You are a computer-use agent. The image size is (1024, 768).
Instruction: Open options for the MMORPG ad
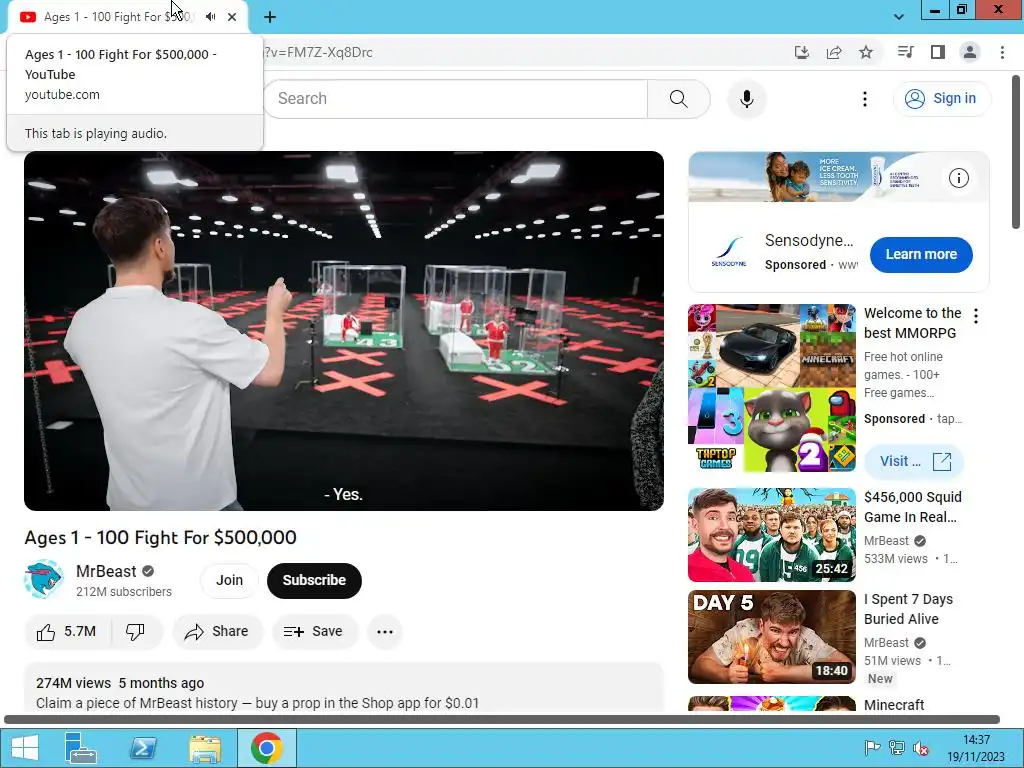tap(976, 316)
